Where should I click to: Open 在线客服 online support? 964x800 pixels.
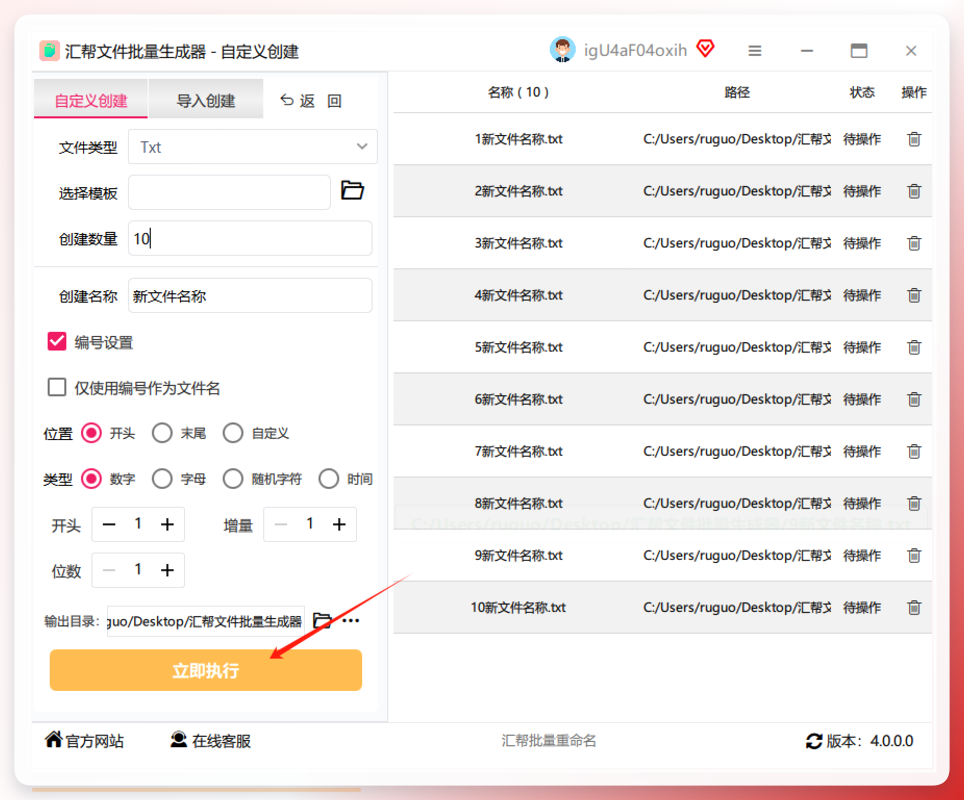[x=211, y=741]
